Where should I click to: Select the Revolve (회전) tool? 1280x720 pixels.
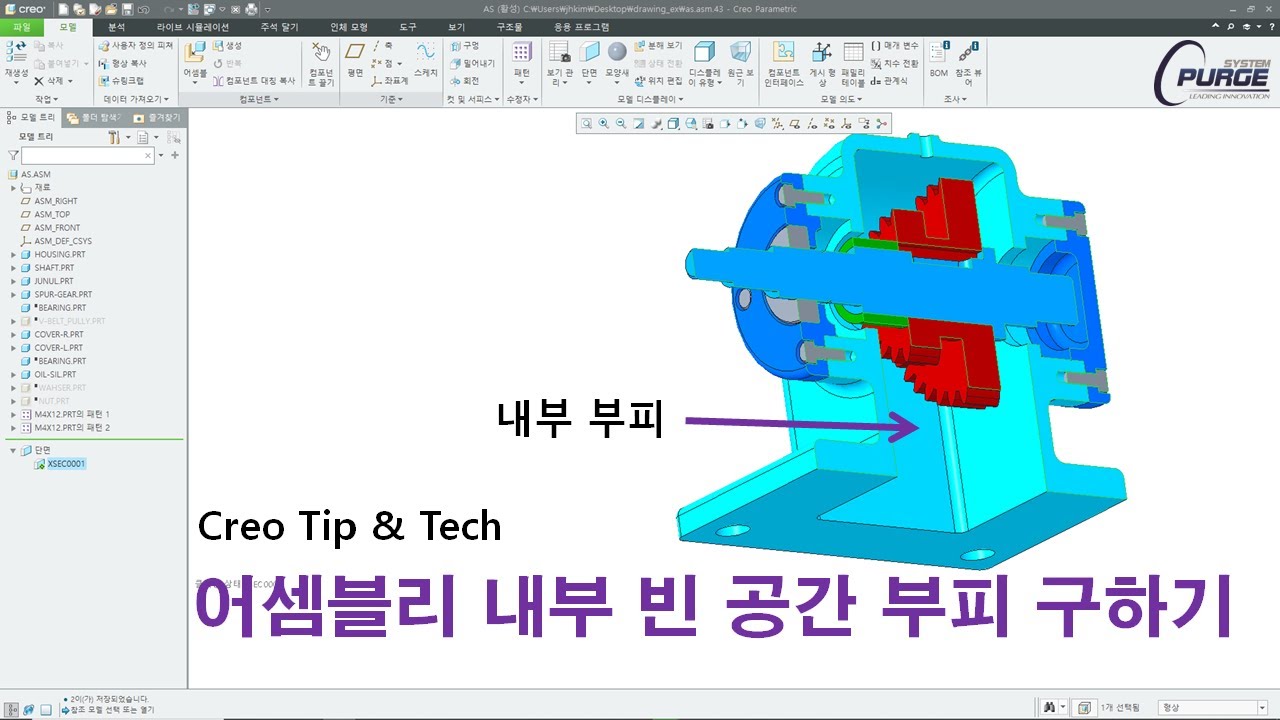coord(464,80)
